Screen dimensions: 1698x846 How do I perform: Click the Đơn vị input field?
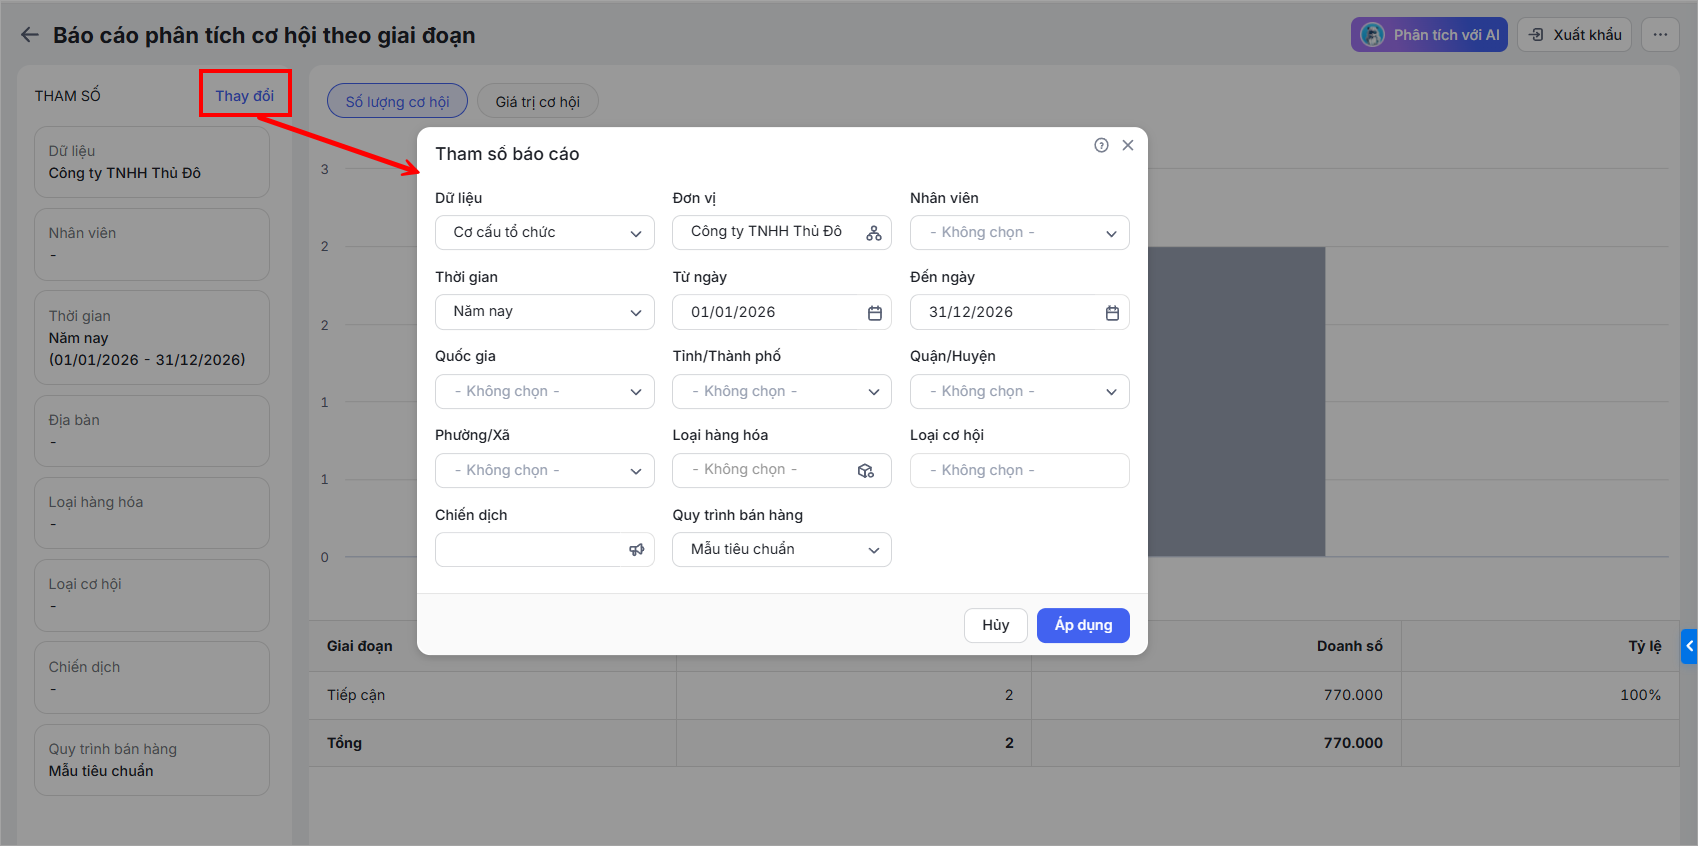[782, 233]
